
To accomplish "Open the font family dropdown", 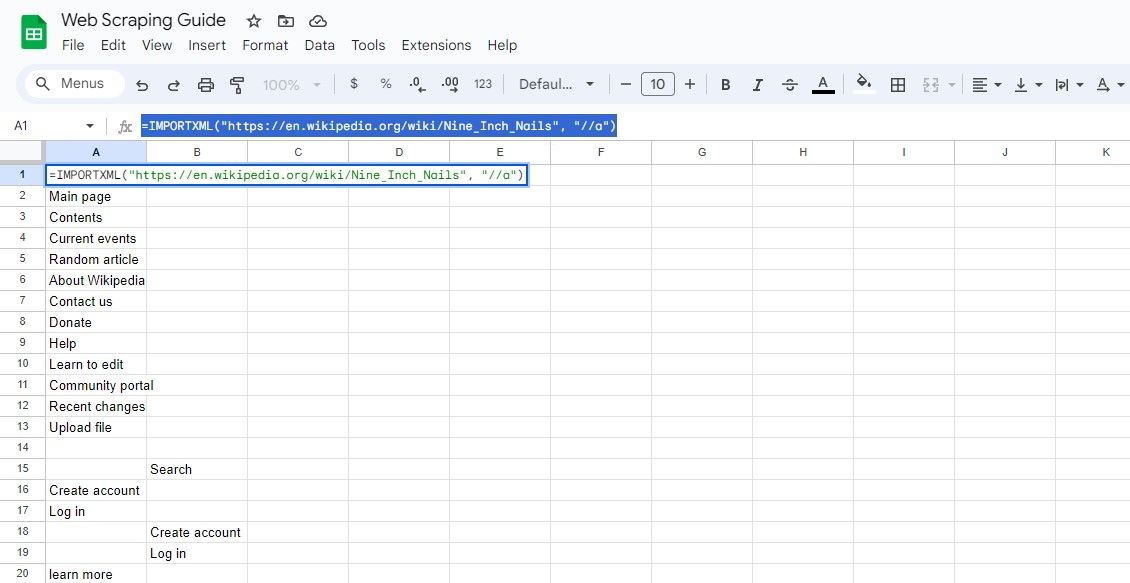I will click(556, 84).
